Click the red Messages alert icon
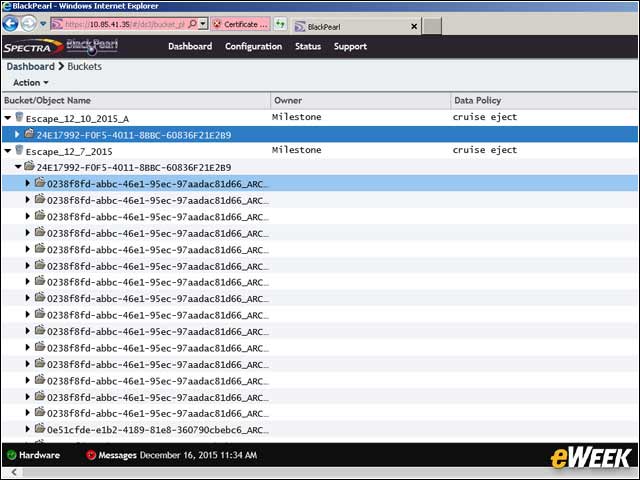Viewport: 640px width, 480px height. tap(91, 455)
